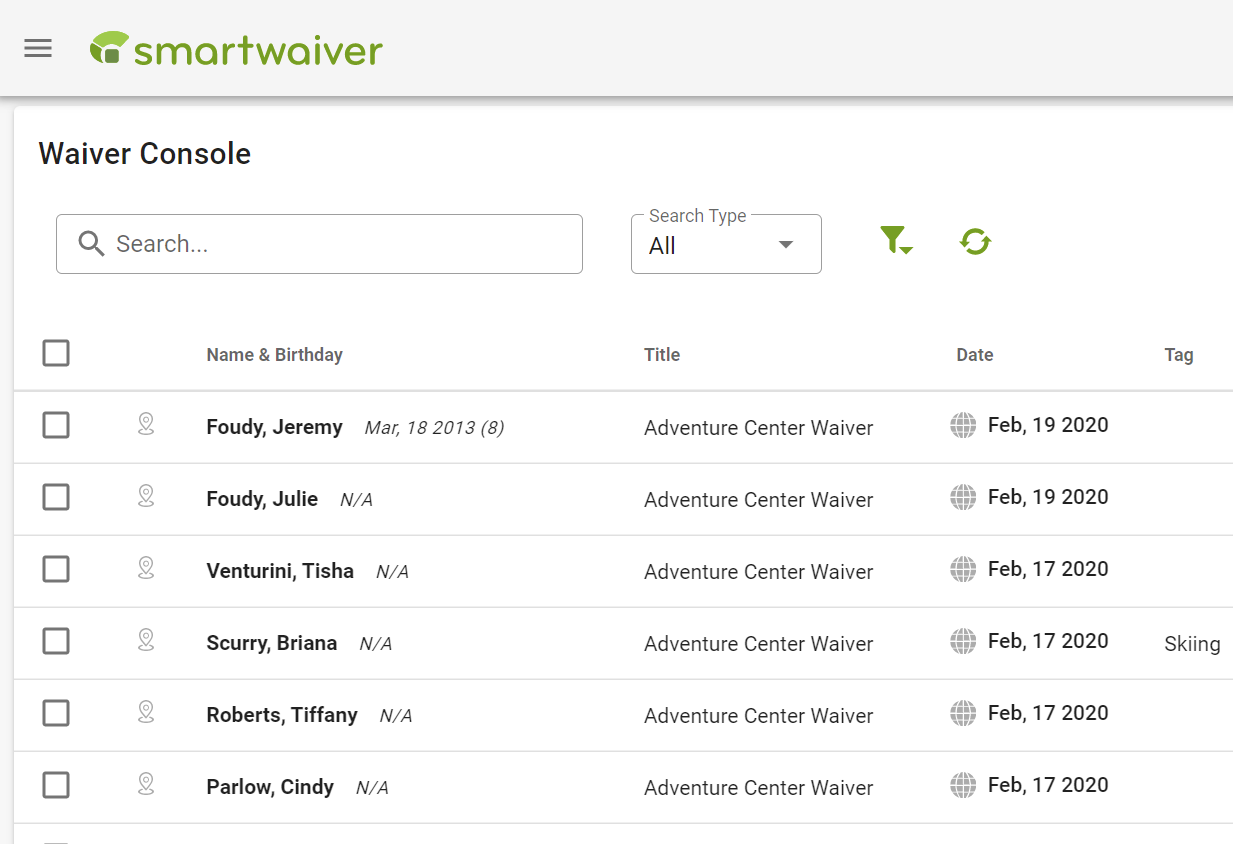Click location pin for Foudy, Julie
Viewport: 1233px width, 844px height.
tap(146, 497)
